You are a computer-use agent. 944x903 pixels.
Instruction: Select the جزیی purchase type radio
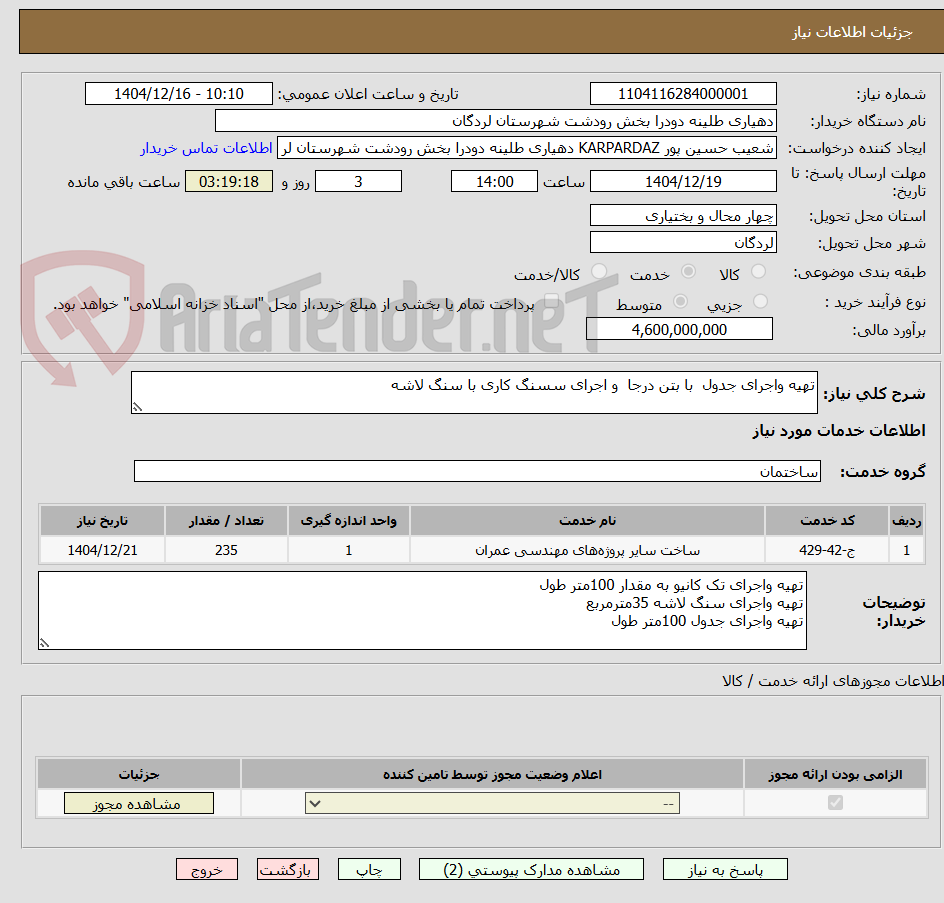[x=760, y=302]
